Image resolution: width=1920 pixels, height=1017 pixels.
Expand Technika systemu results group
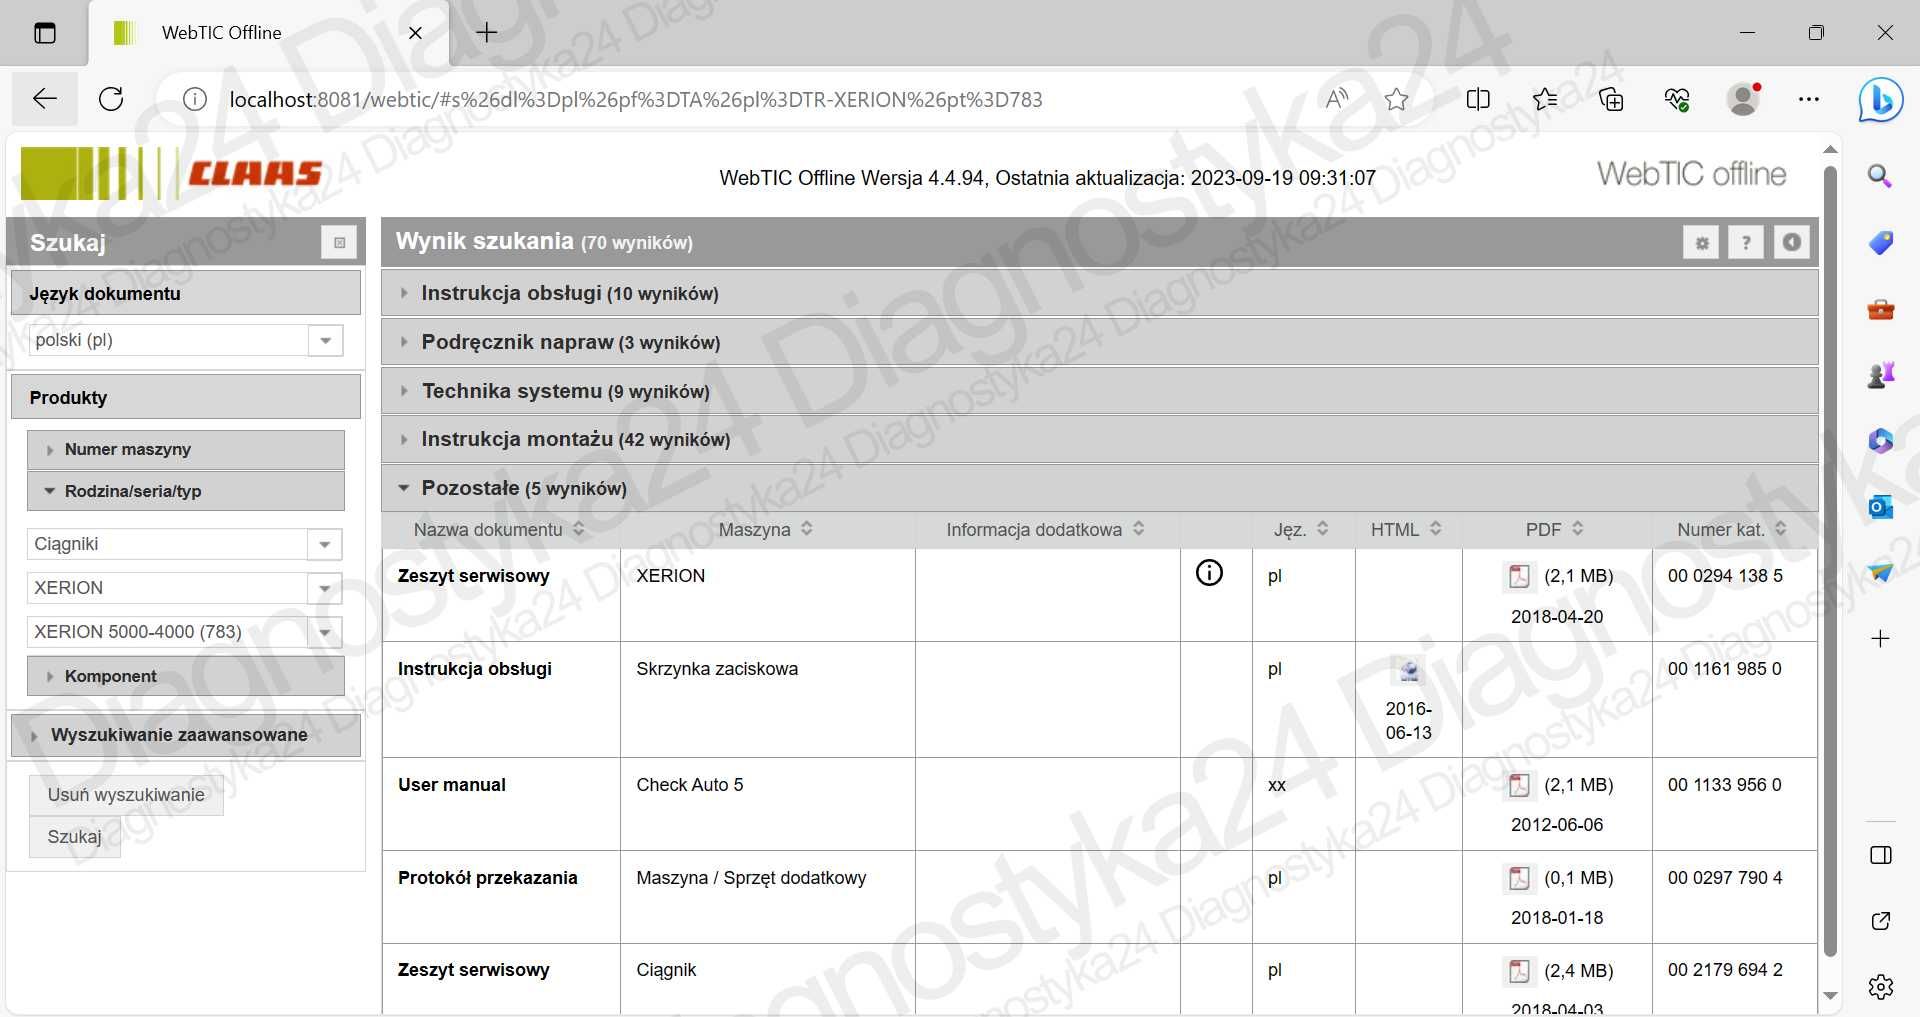[x=1100, y=391]
